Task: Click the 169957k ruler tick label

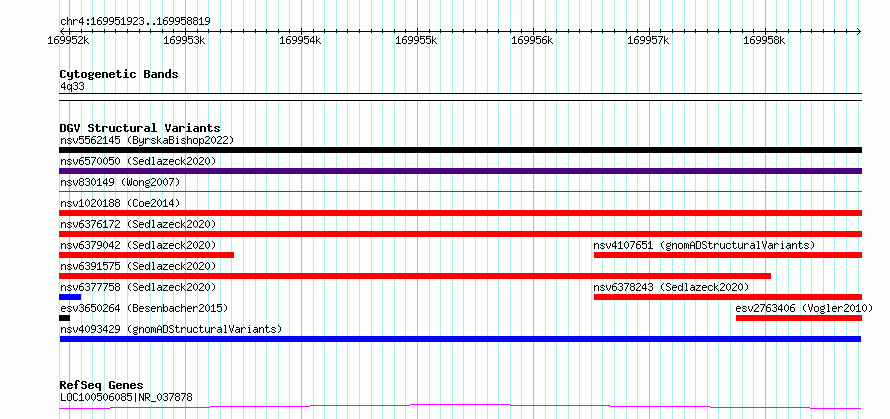Action: click(x=648, y=40)
